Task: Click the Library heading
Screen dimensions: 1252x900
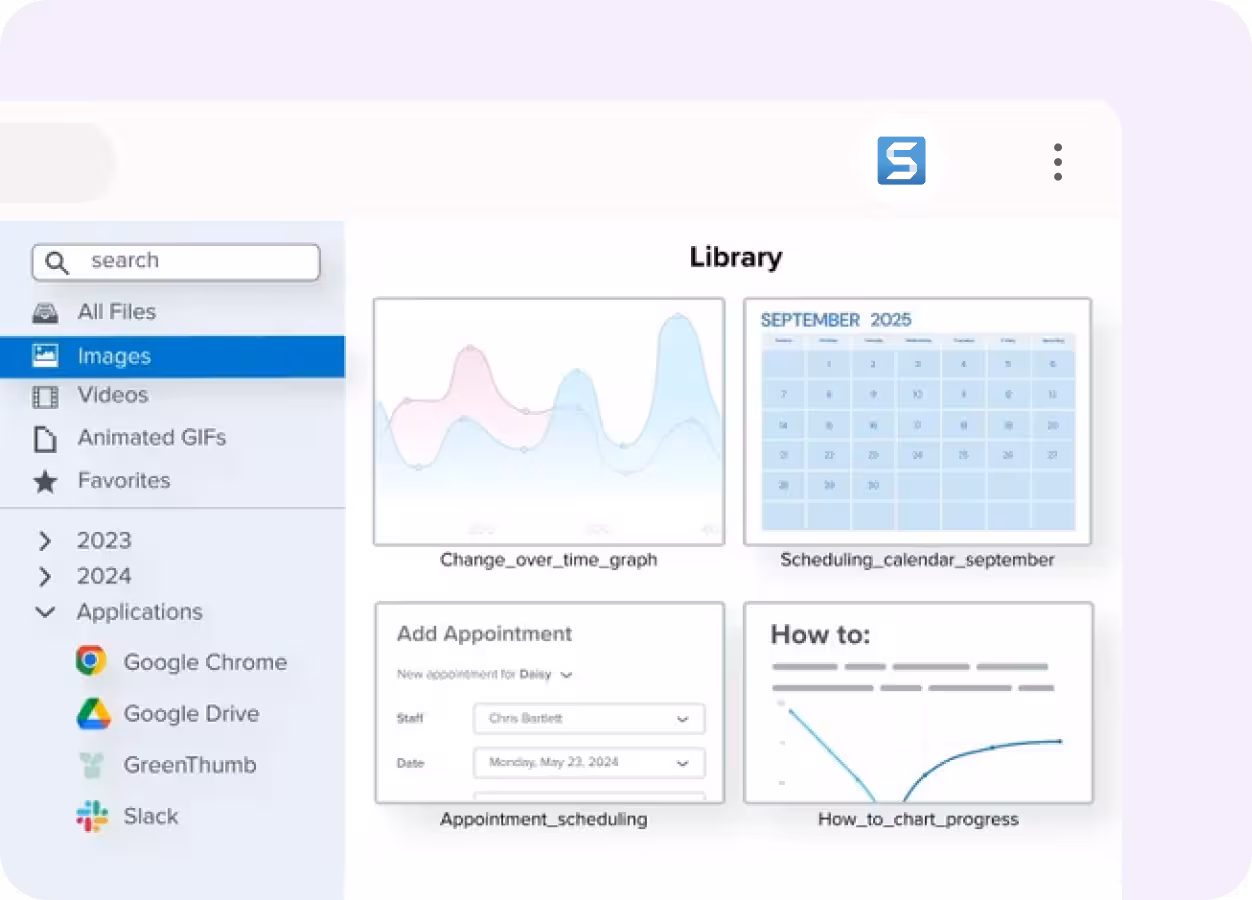Action: tap(736, 258)
